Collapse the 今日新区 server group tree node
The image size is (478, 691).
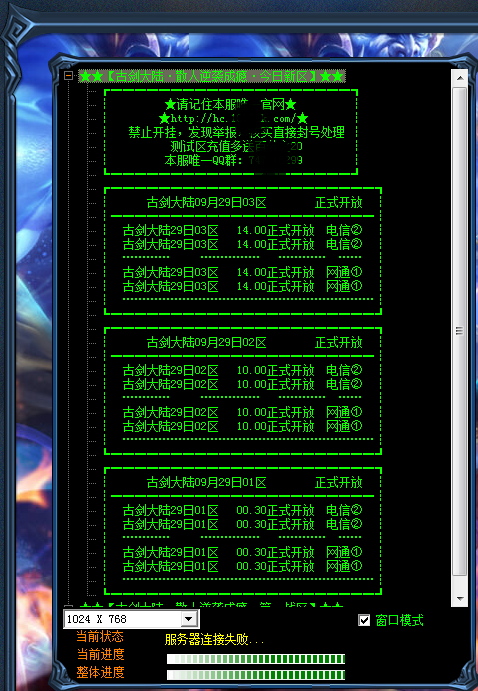point(68,76)
